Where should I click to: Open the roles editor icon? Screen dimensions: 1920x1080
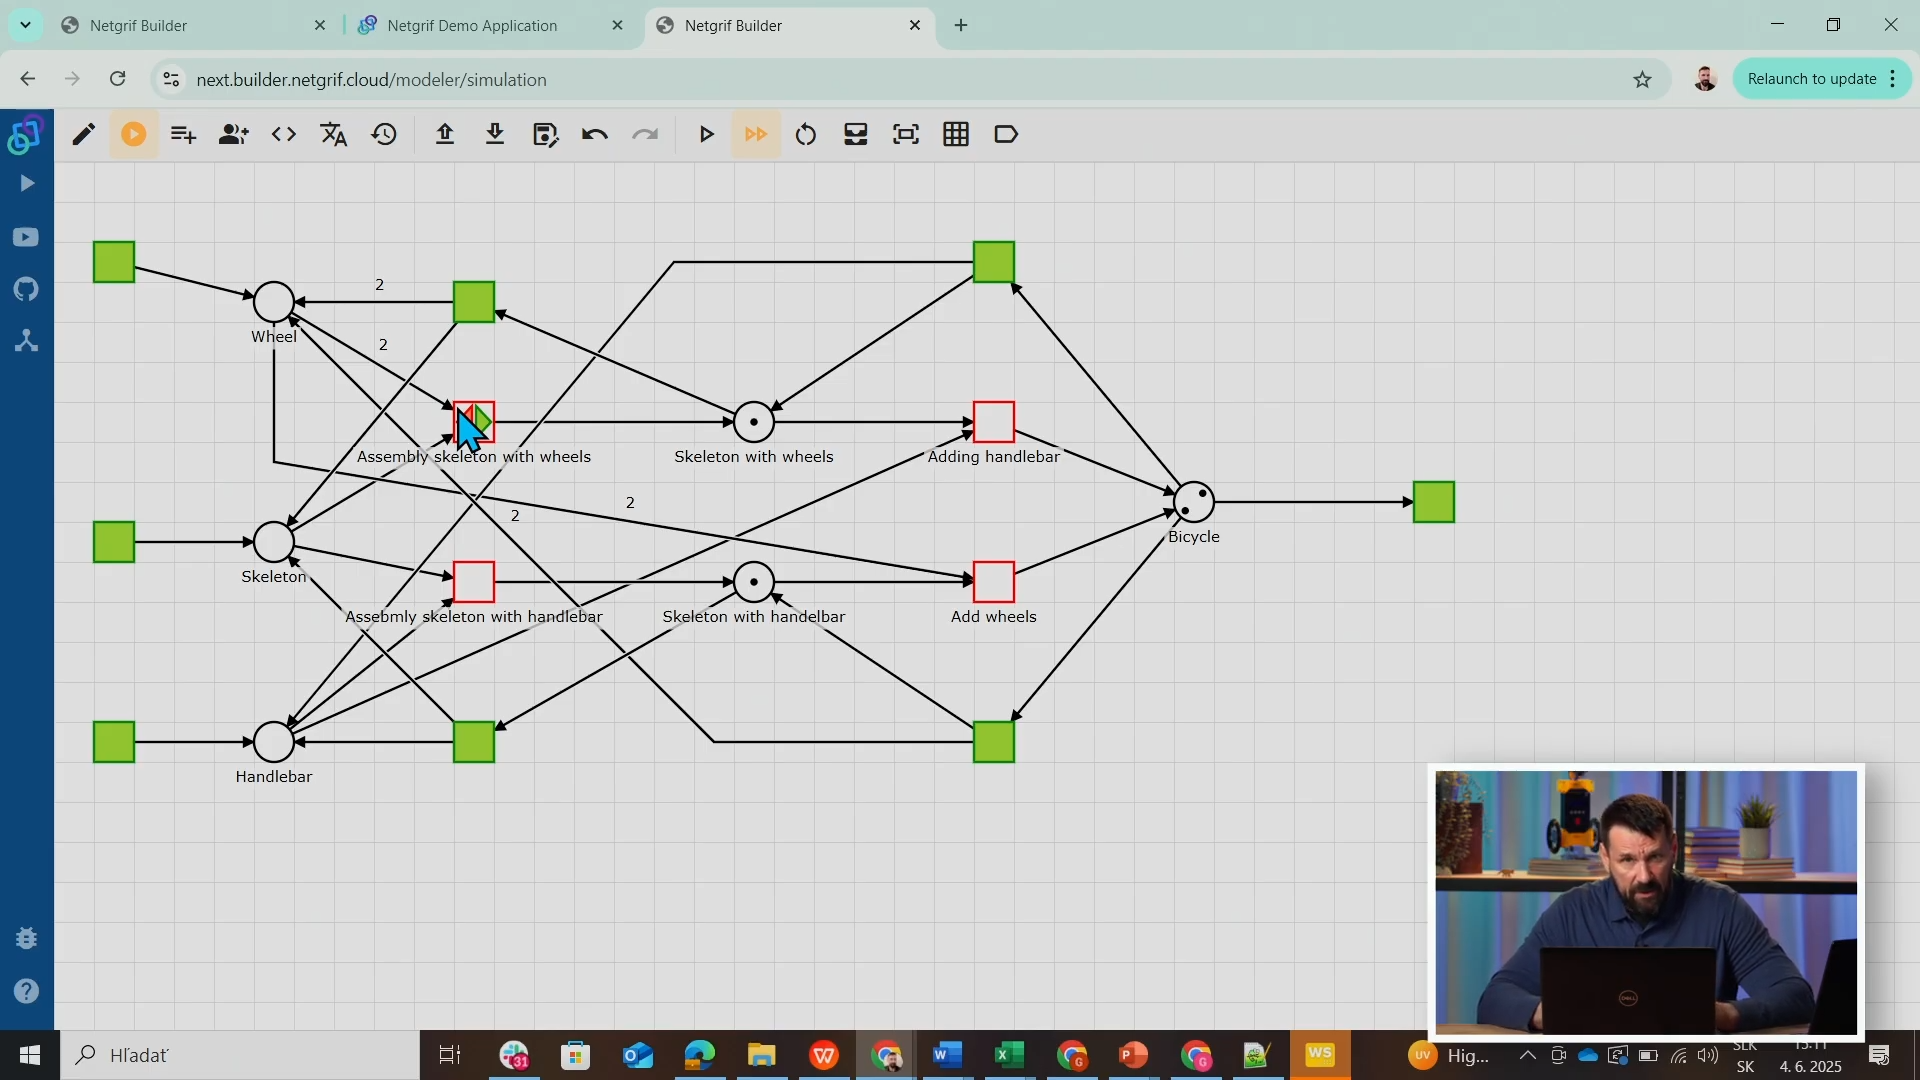[x=233, y=134]
